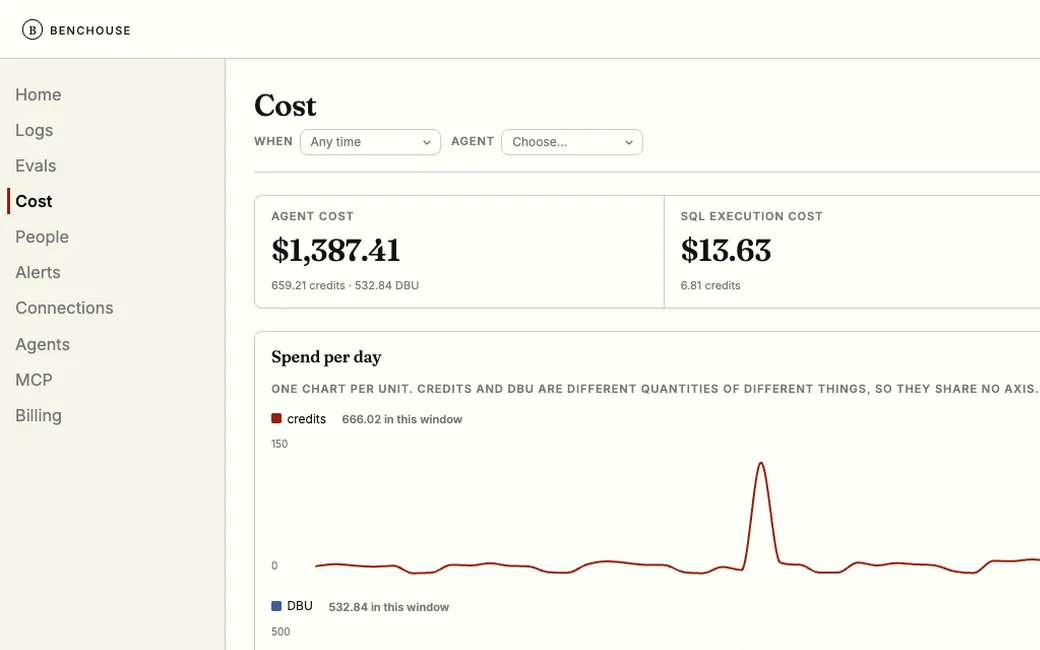1040x650 pixels.
Task: Click the BENCHOUSE brand name text
Action: click(90, 31)
